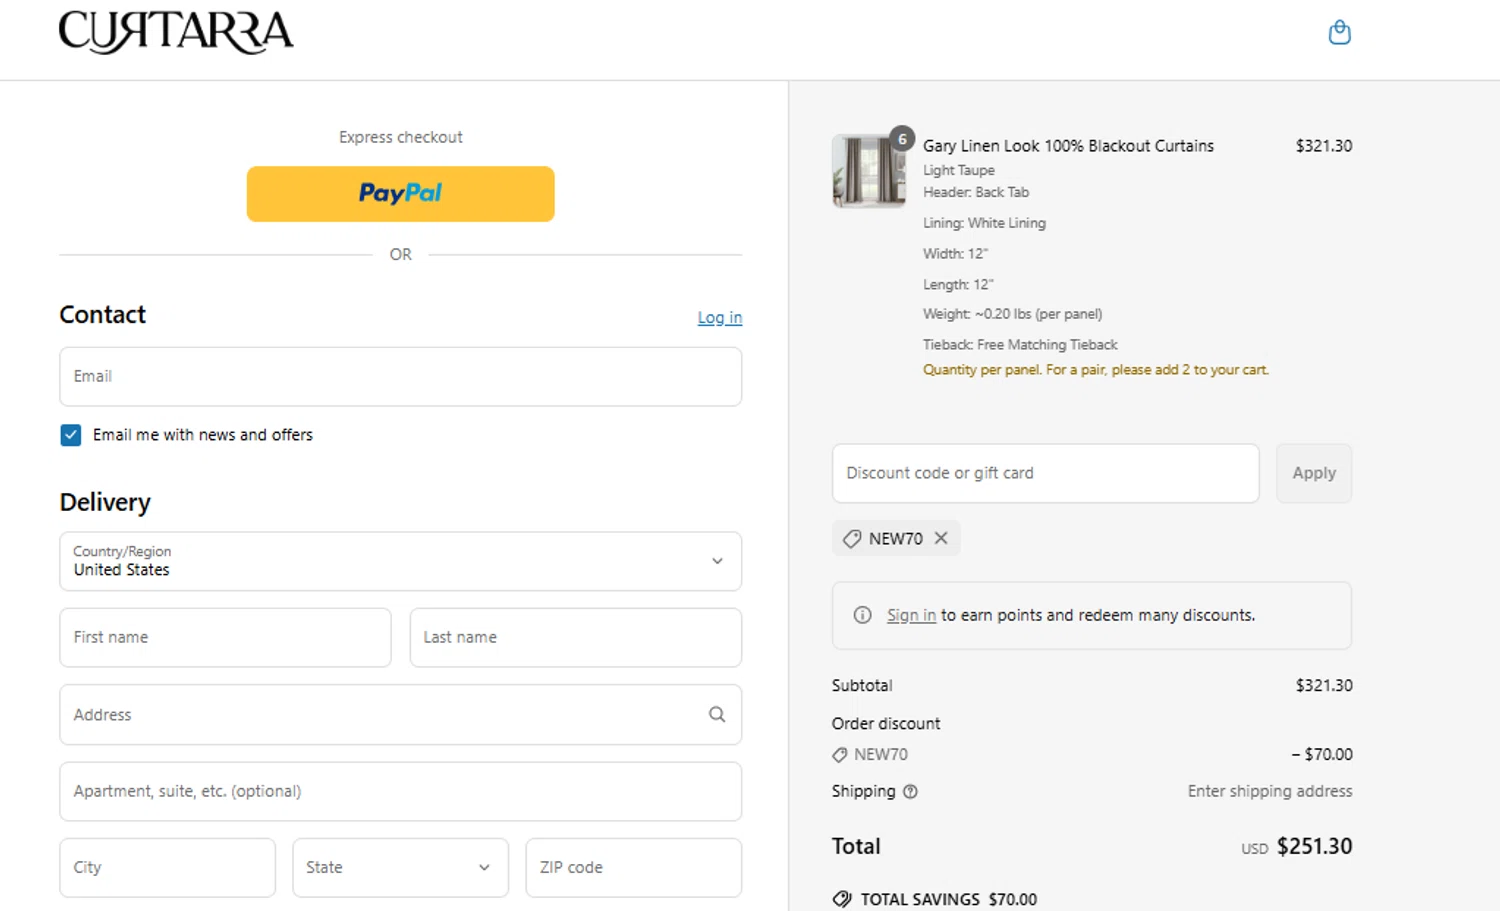Viewport: 1500px width, 911px height.
Task: Click the $321.30 product price
Action: point(1324,146)
